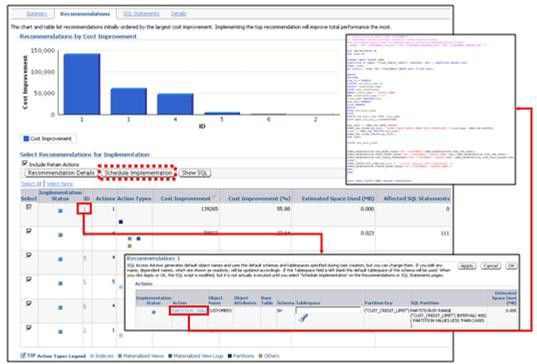Uncheck the row with cost improvement 139265
Image resolution: width=537 pixels, height=364 pixels.
pyautogui.click(x=29, y=207)
